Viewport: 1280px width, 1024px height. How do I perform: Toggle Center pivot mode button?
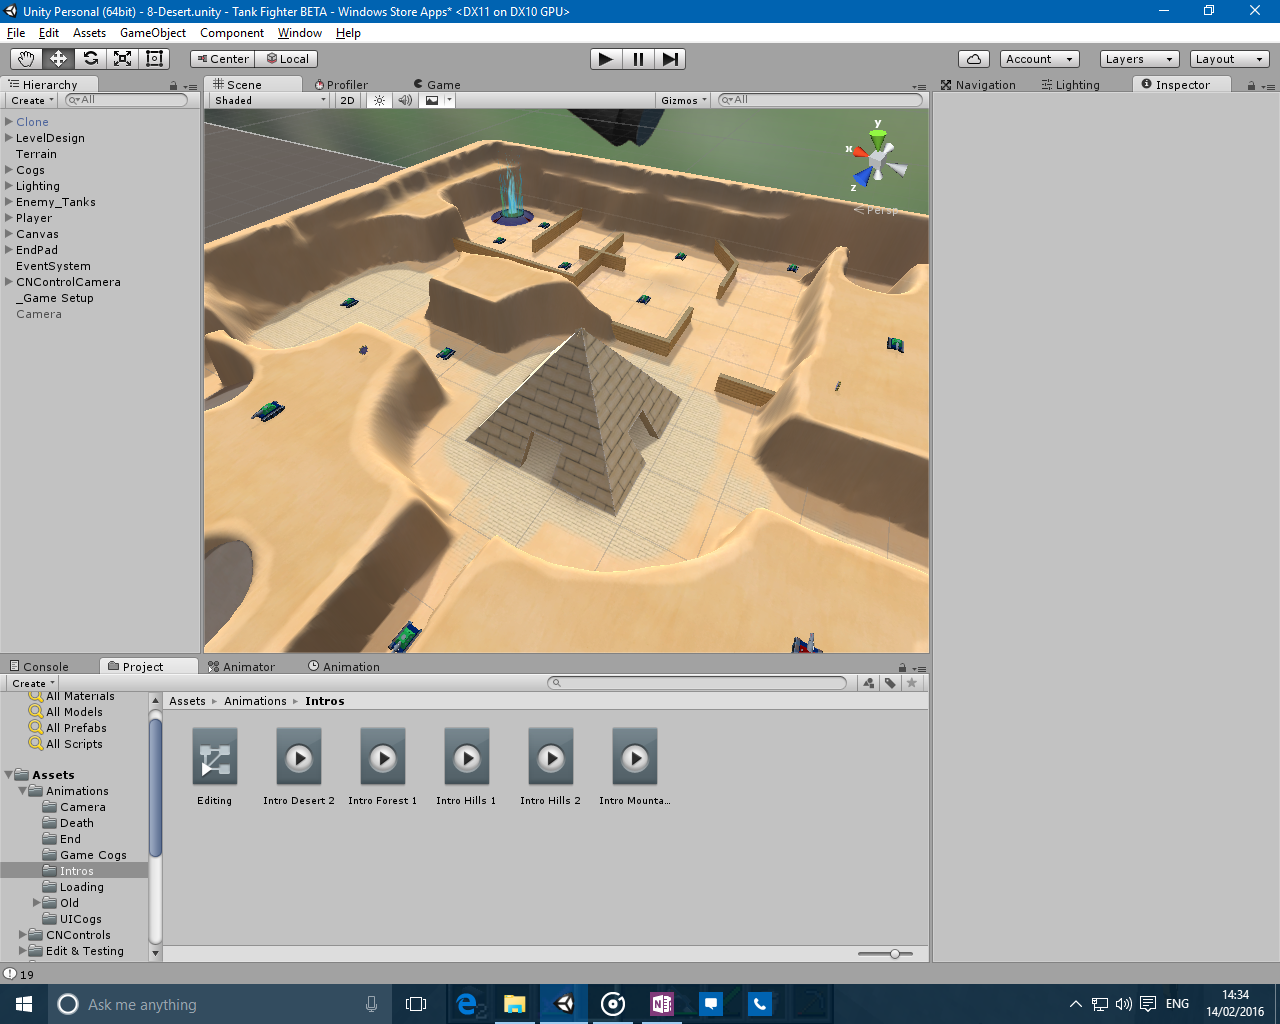point(223,59)
